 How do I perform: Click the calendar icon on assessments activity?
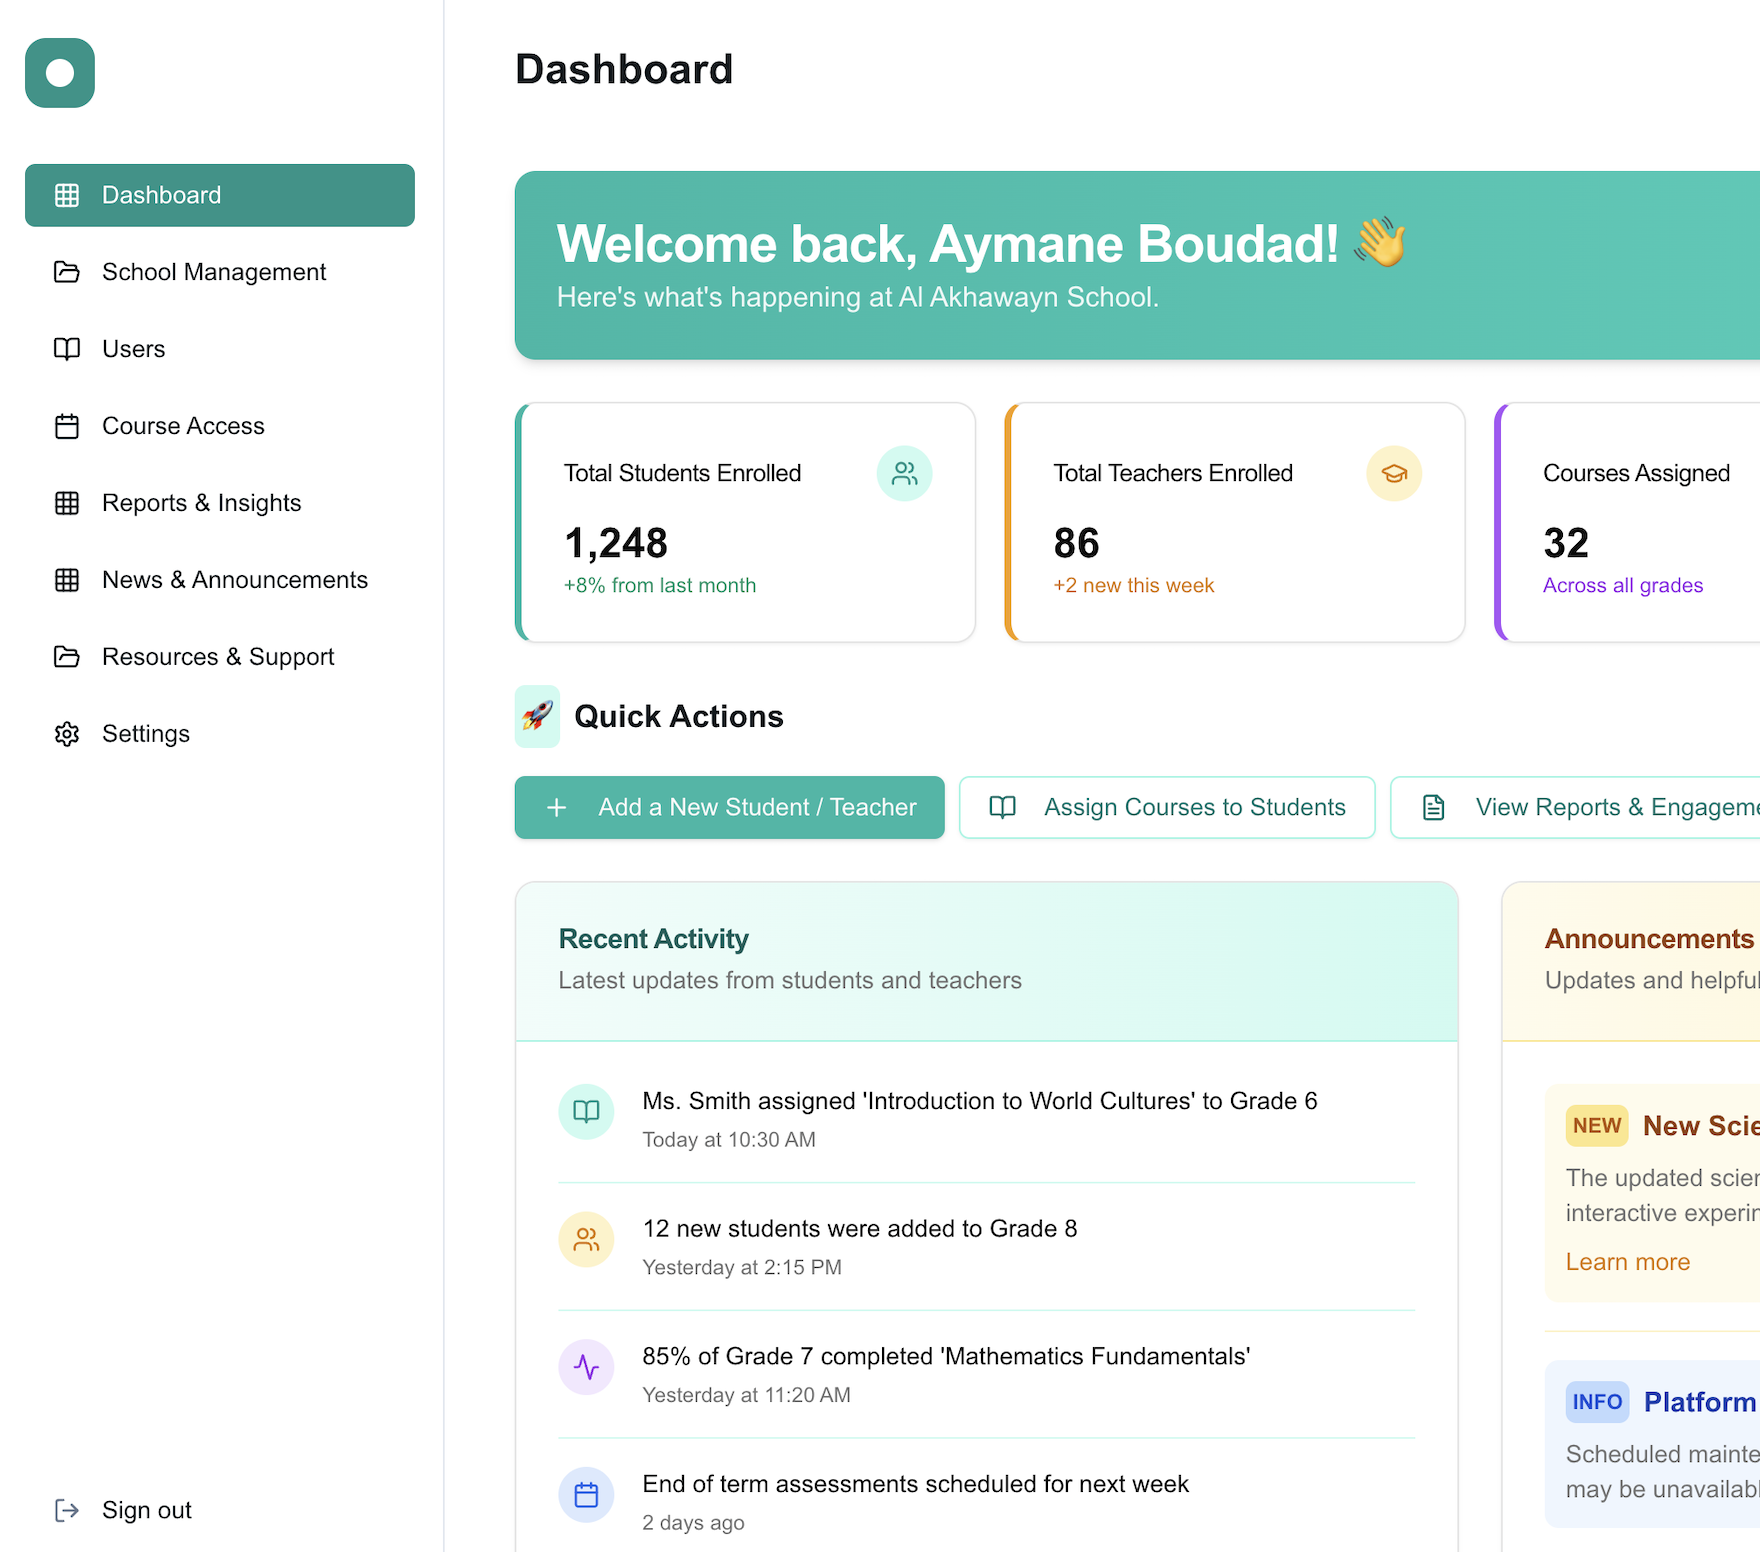[x=586, y=1495]
